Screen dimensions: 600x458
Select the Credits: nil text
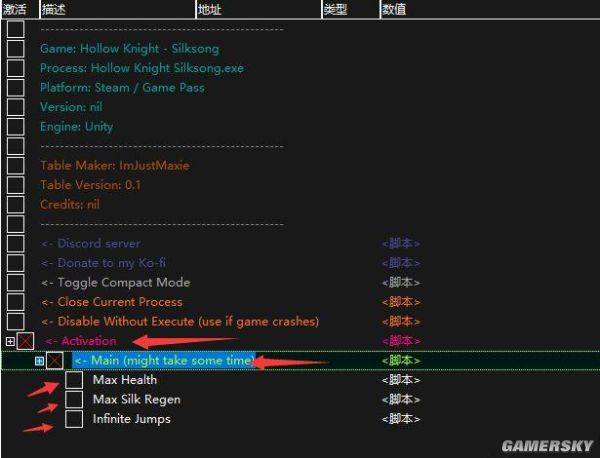pyautogui.click(x=70, y=205)
